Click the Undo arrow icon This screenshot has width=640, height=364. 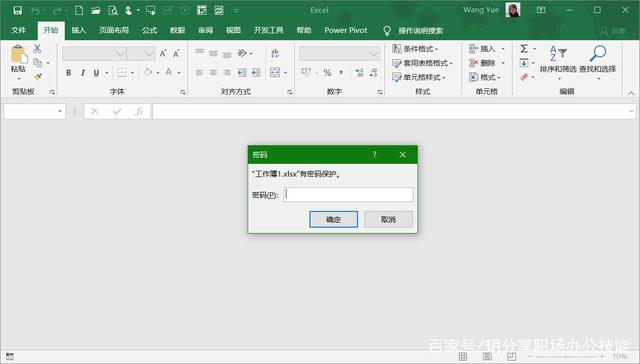[x=36, y=11]
